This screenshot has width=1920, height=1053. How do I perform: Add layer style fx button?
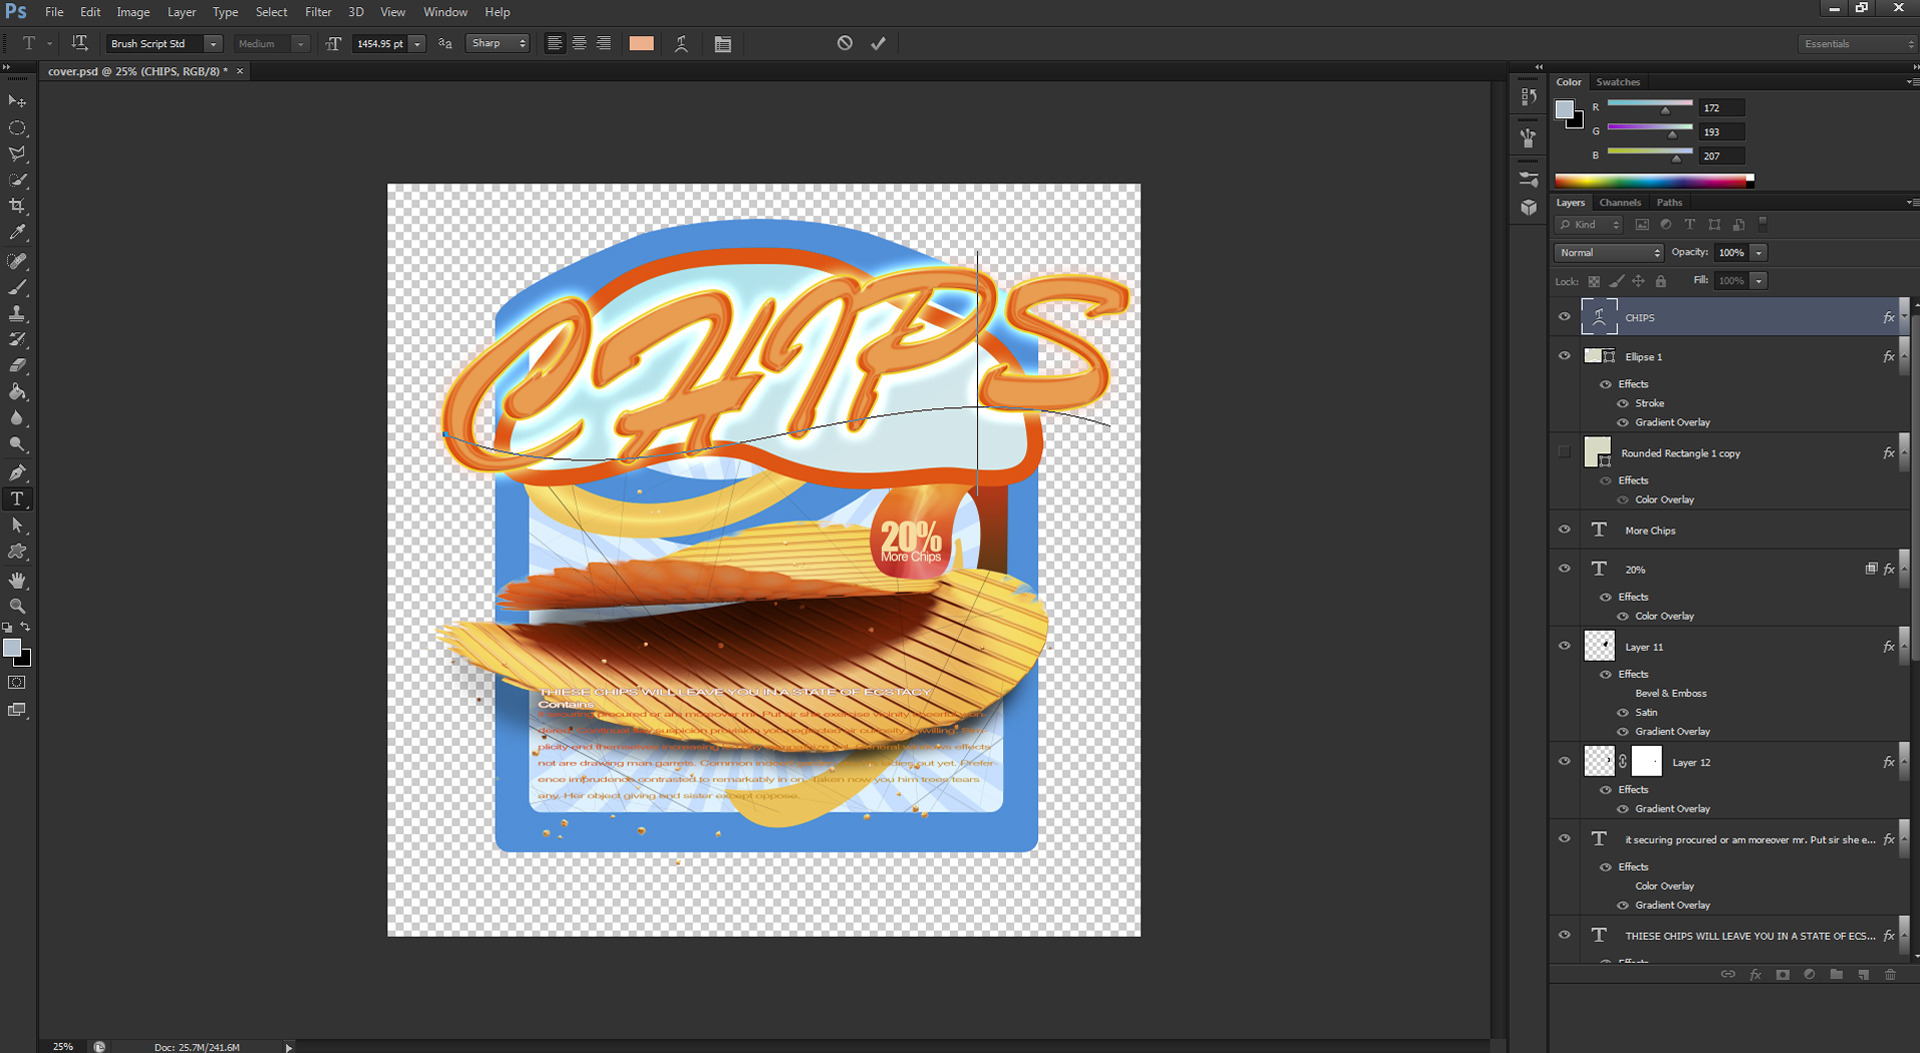tap(1755, 974)
